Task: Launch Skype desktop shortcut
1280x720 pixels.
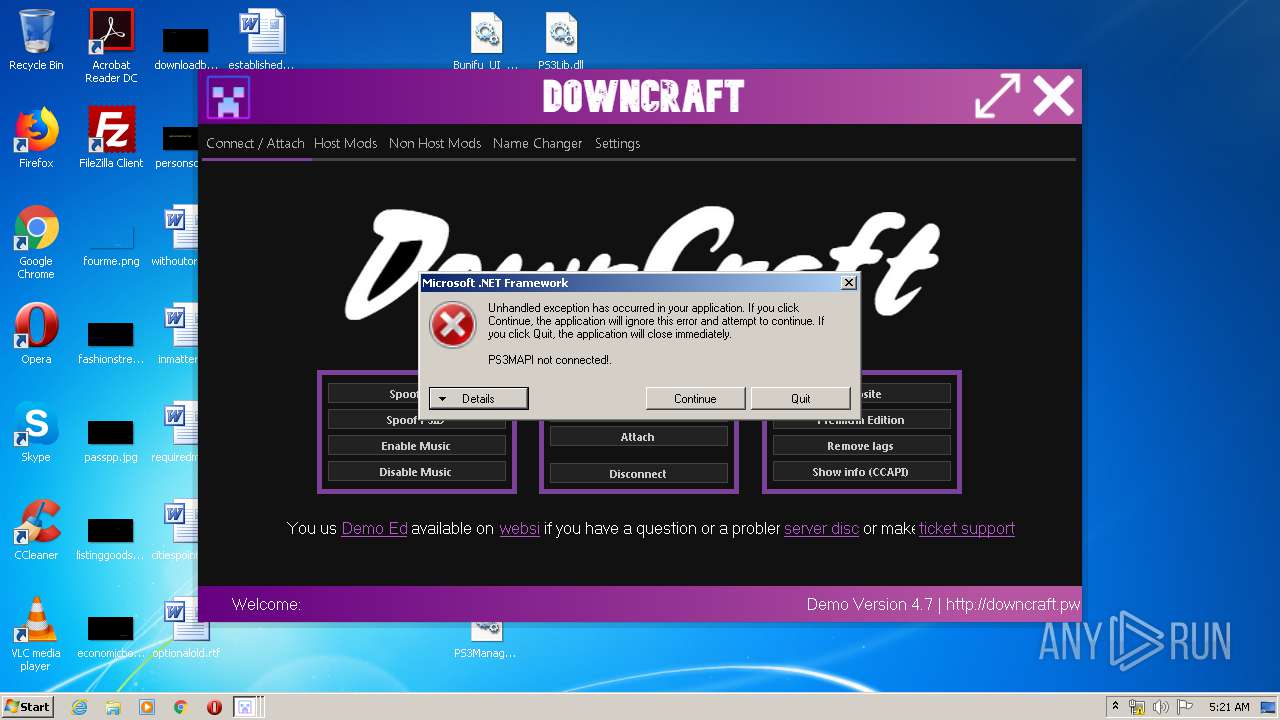Action: pyautogui.click(x=36, y=432)
